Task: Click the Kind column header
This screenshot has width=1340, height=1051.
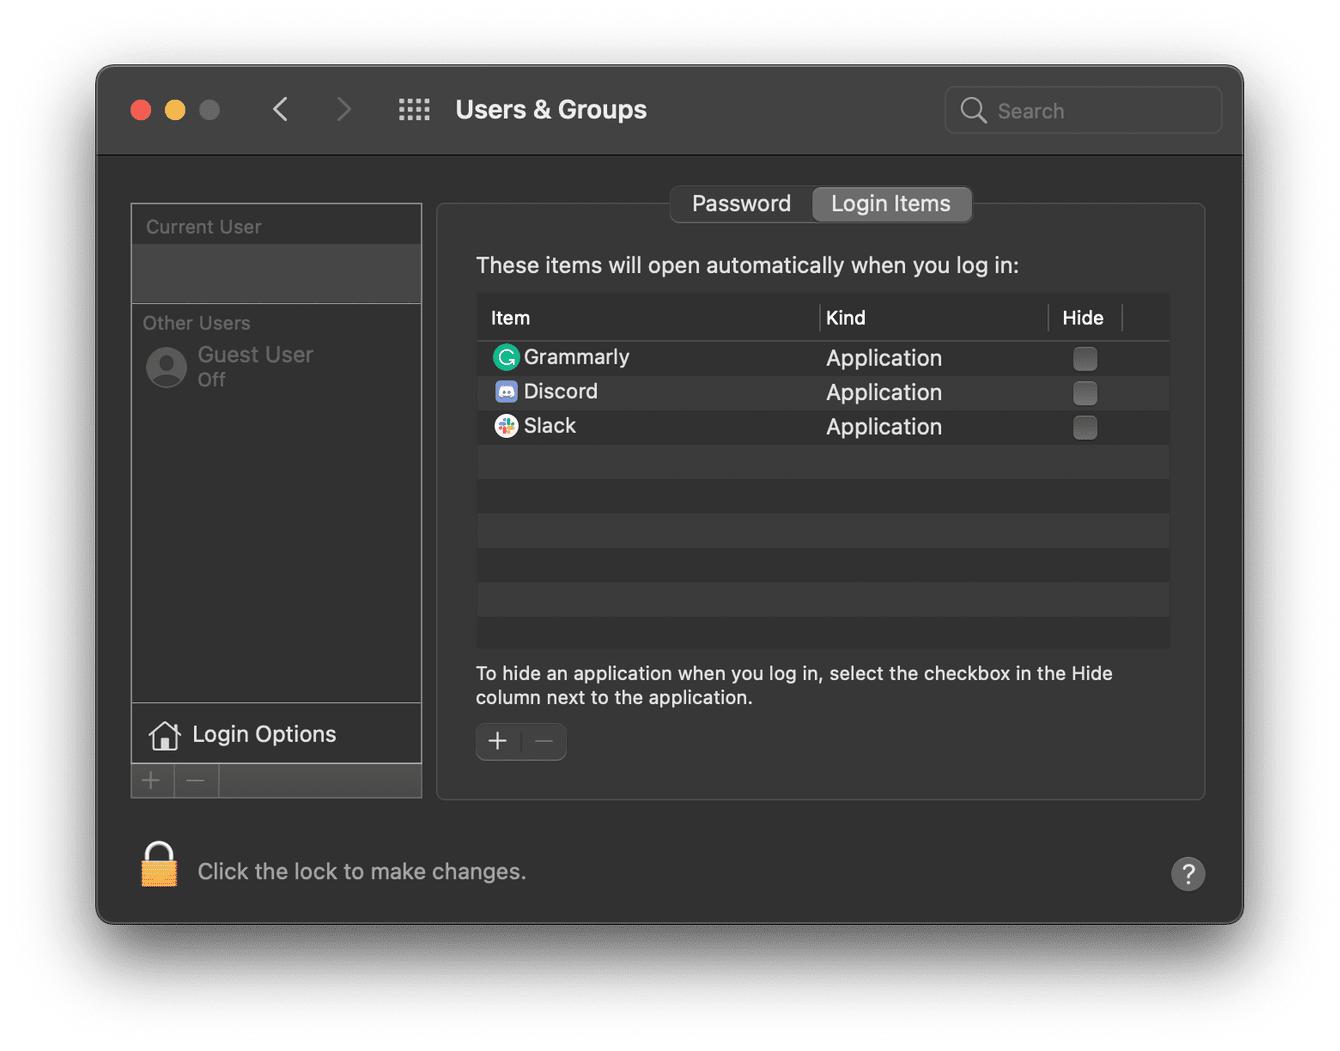Action: coord(846,318)
